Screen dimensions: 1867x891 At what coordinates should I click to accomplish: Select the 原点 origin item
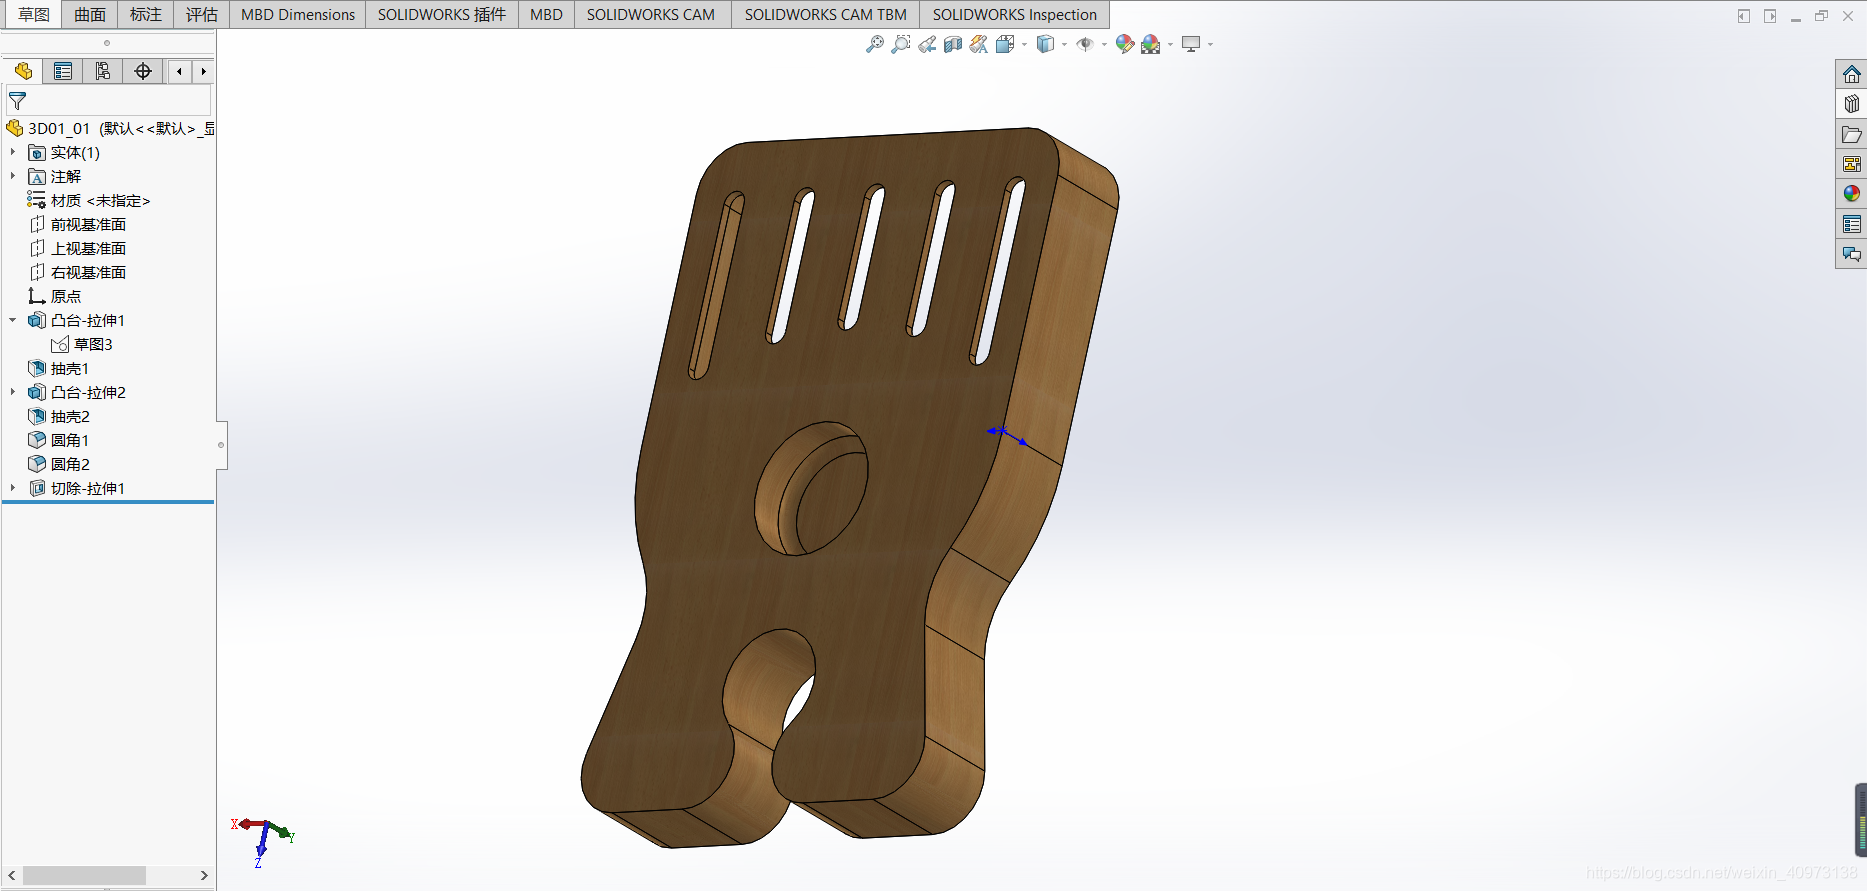click(x=55, y=296)
